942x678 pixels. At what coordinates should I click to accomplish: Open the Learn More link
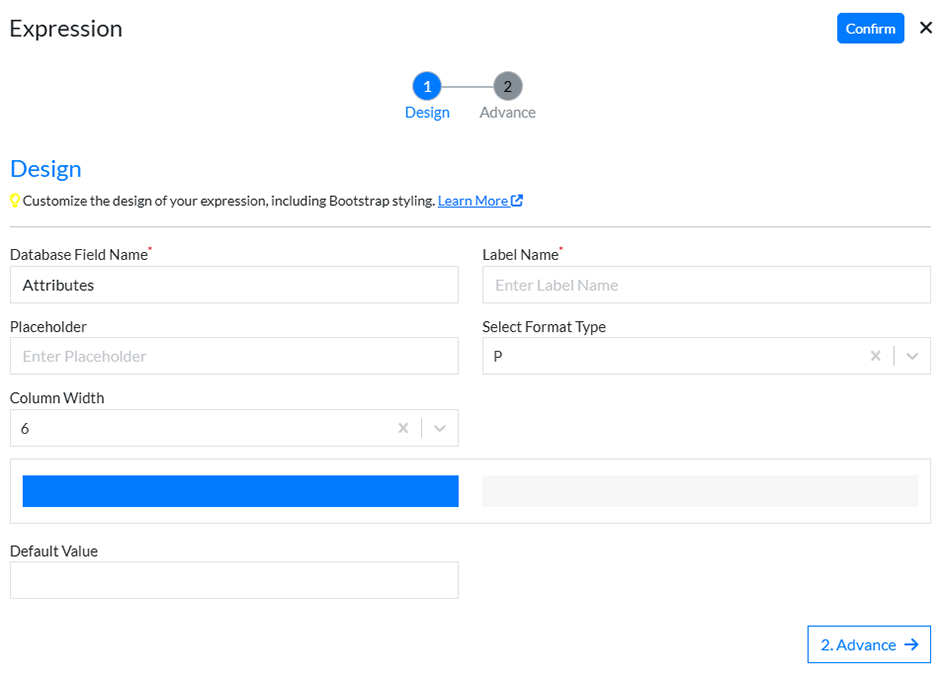(472, 200)
